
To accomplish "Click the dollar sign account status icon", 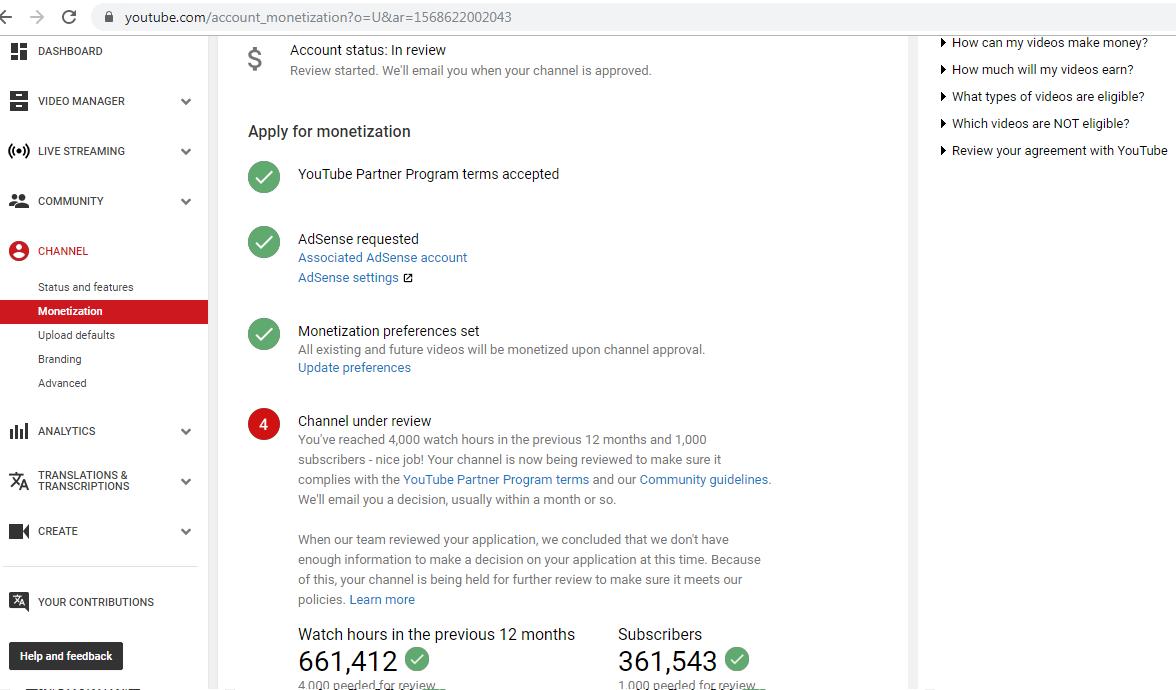I will (x=255, y=58).
